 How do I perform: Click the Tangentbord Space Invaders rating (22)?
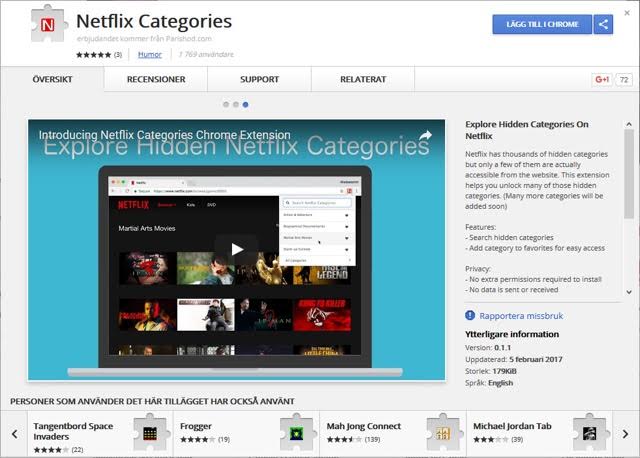58,449
